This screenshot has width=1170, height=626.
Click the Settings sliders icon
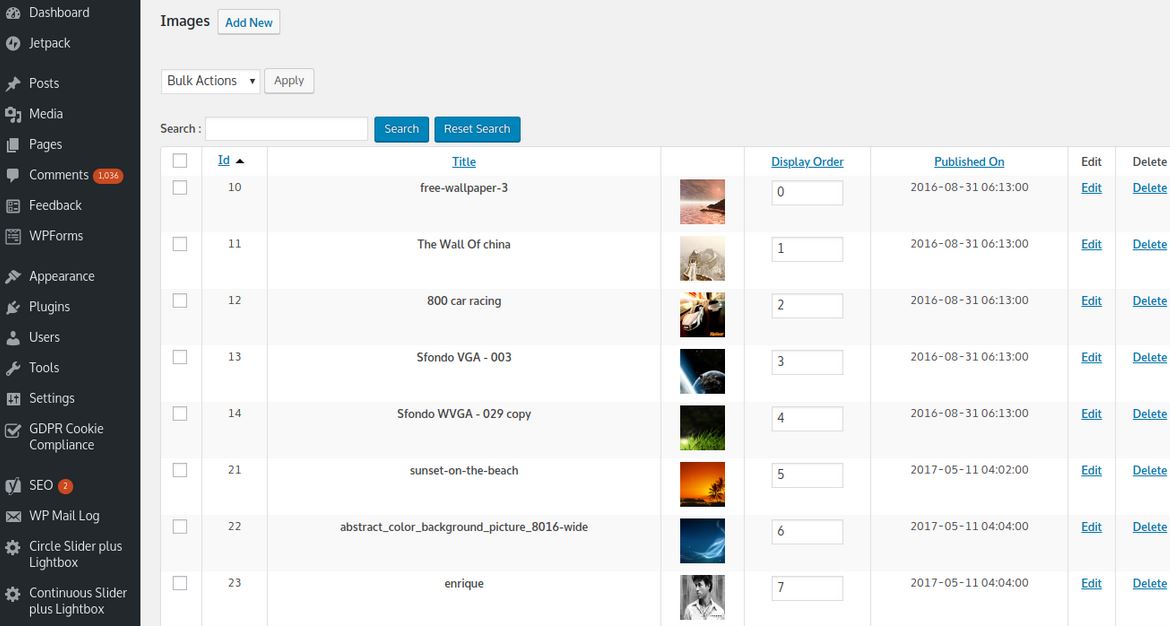point(13,399)
